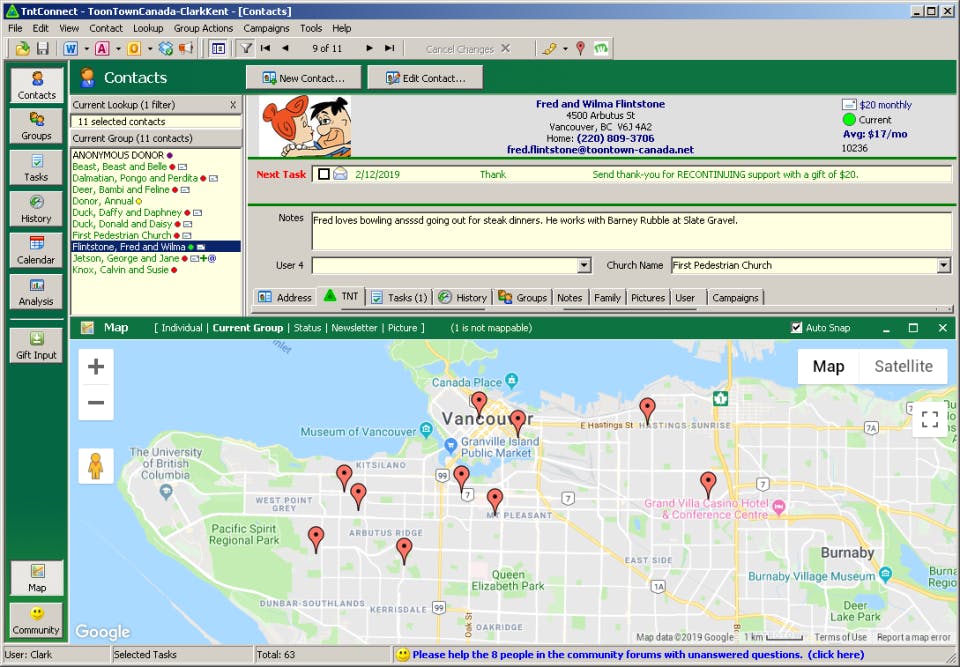Image resolution: width=960 pixels, height=667 pixels.
Task: Go to the previous contact record
Action: (285, 48)
